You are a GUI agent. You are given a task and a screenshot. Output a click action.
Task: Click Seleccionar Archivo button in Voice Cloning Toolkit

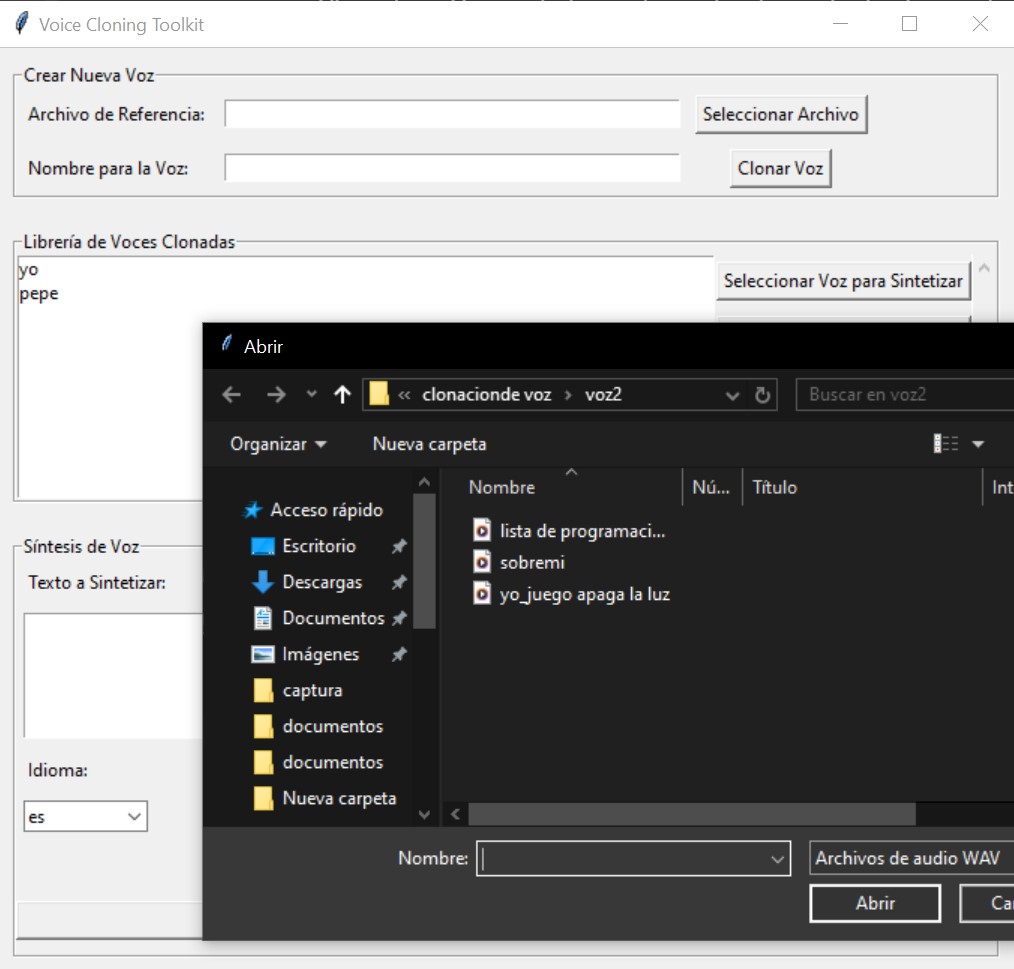(x=781, y=114)
